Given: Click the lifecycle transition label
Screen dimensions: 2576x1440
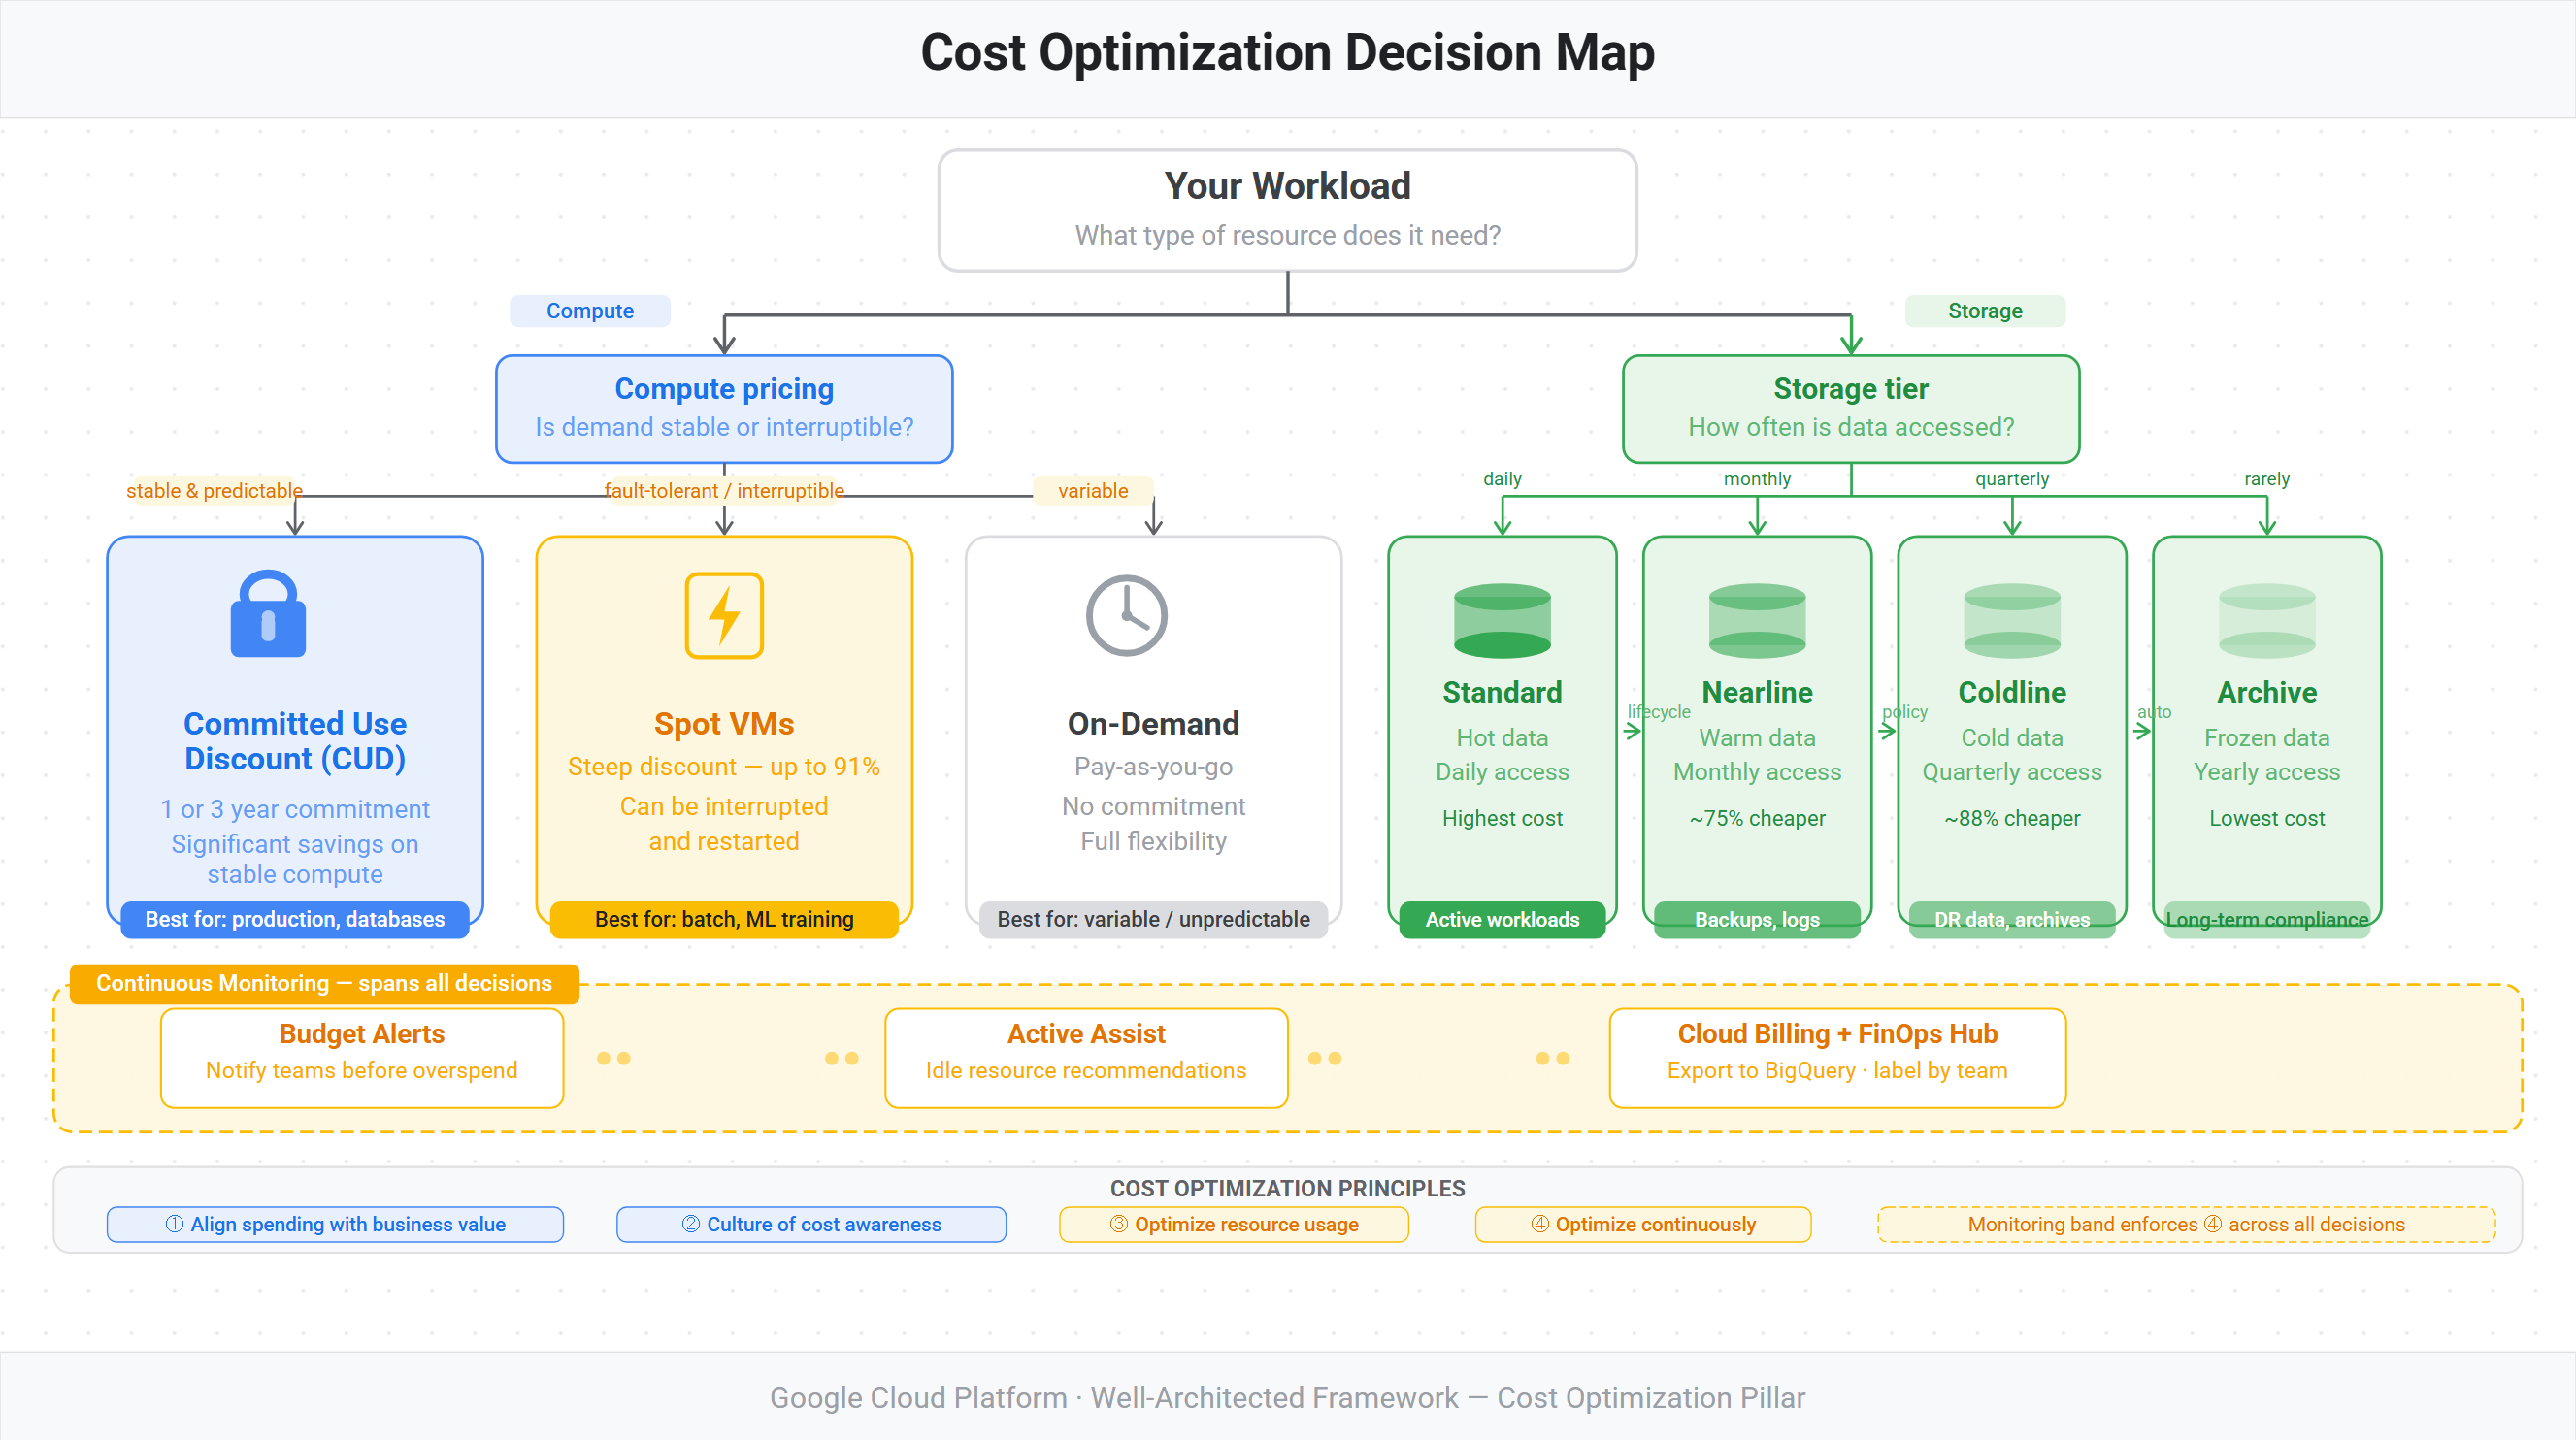Looking at the screenshot, I should coord(1659,712).
